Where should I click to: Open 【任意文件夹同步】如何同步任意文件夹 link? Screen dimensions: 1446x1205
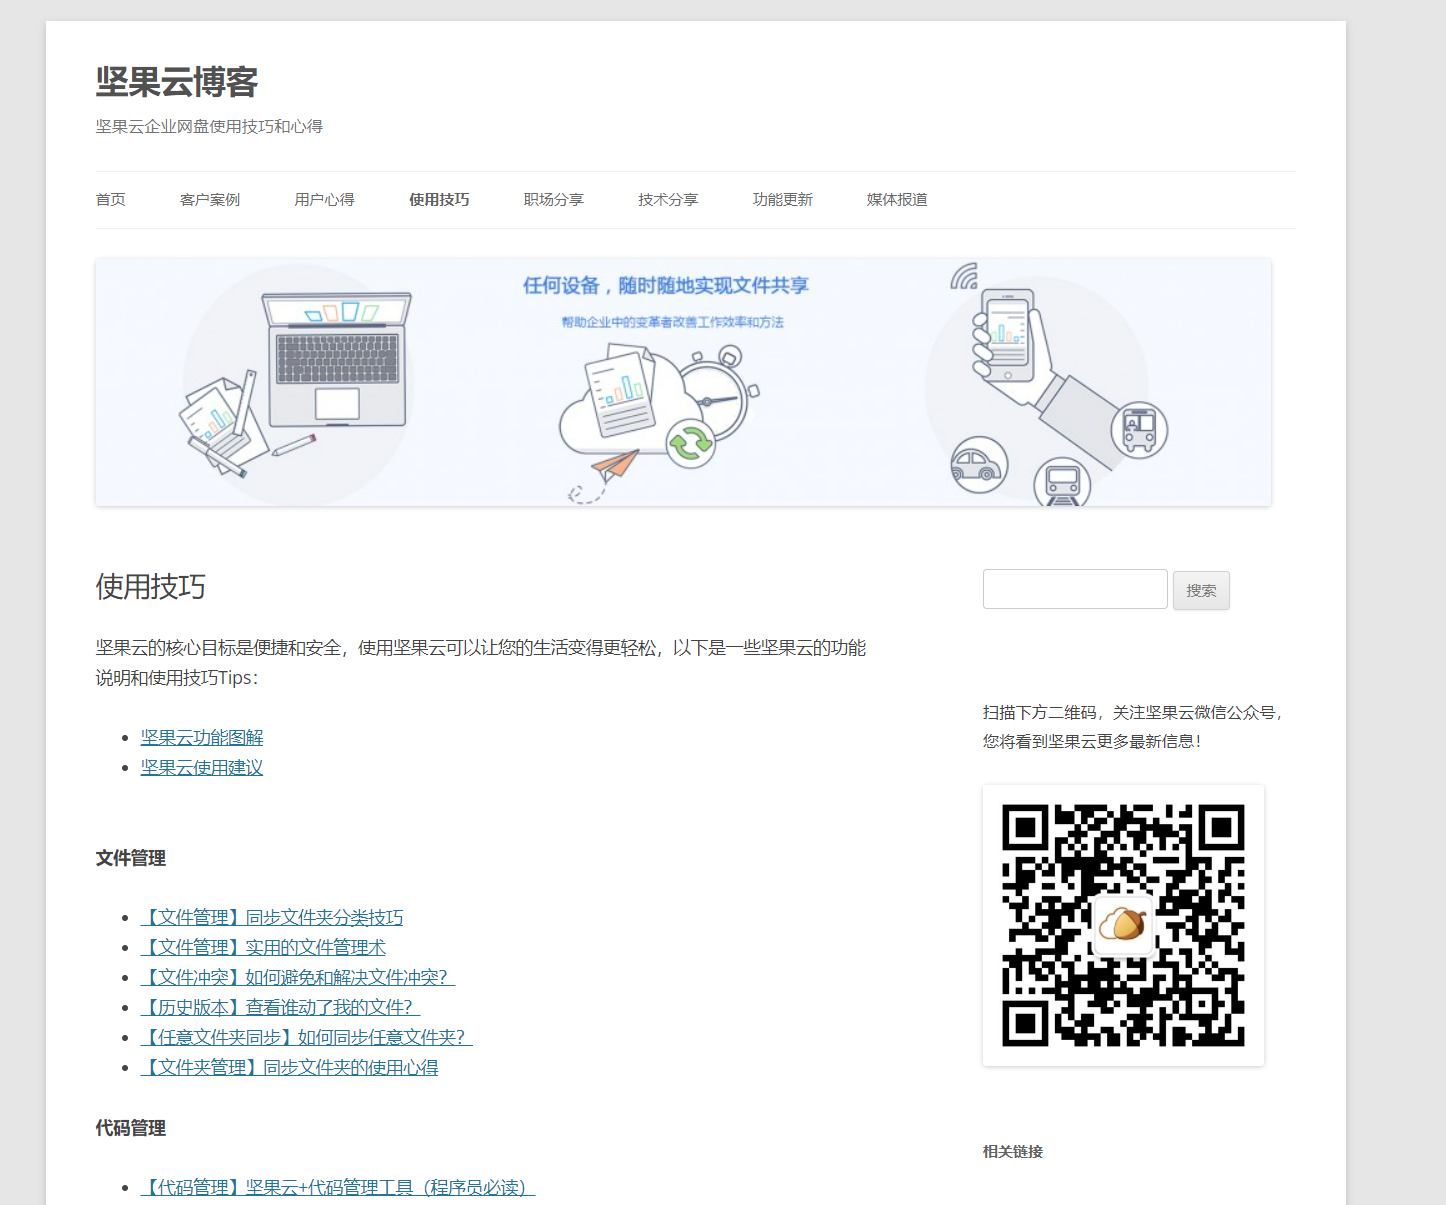(x=307, y=1037)
